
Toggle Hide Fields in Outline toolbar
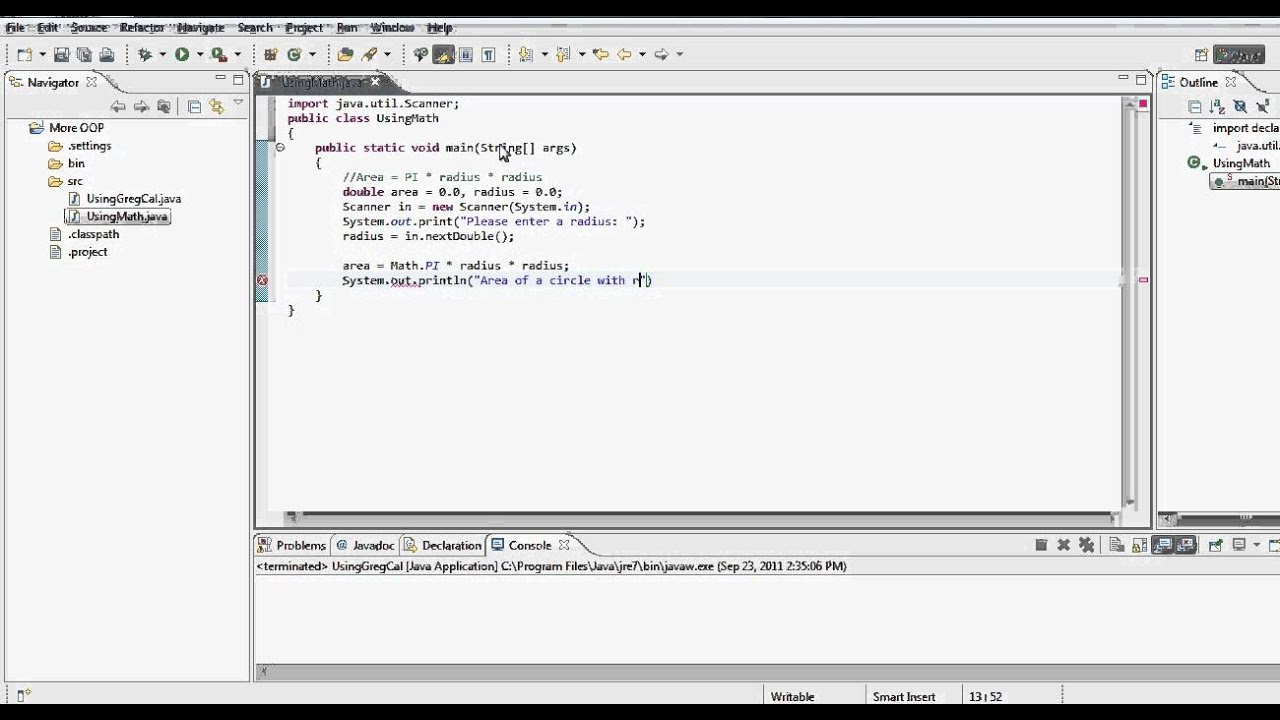1240,107
